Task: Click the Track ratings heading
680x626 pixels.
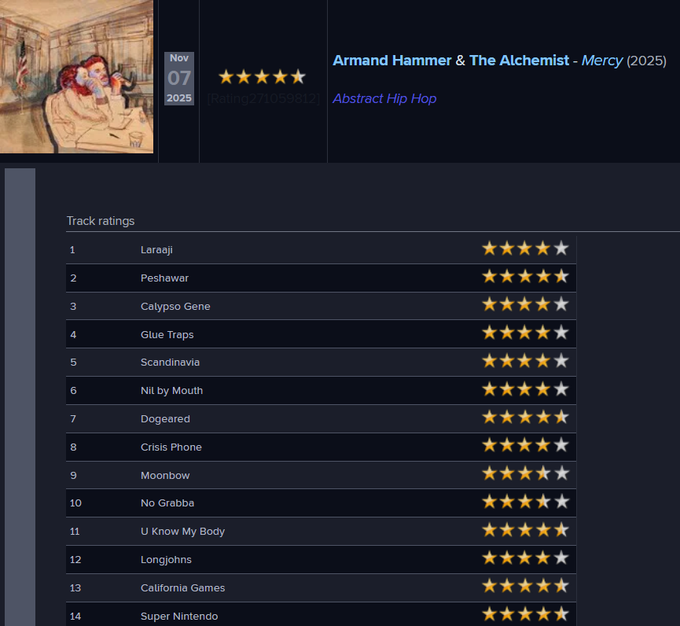Action: (x=101, y=221)
